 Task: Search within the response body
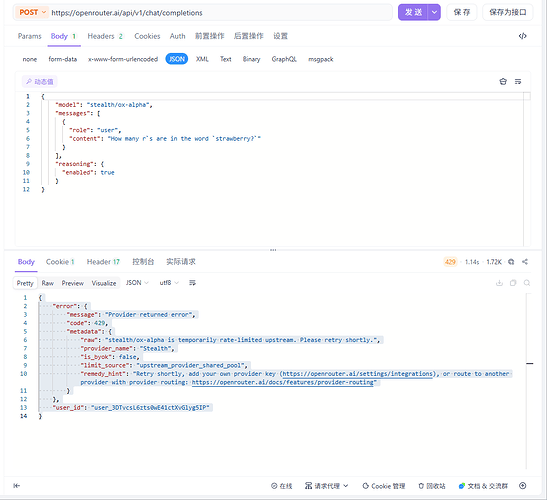[x=527, y=283]
